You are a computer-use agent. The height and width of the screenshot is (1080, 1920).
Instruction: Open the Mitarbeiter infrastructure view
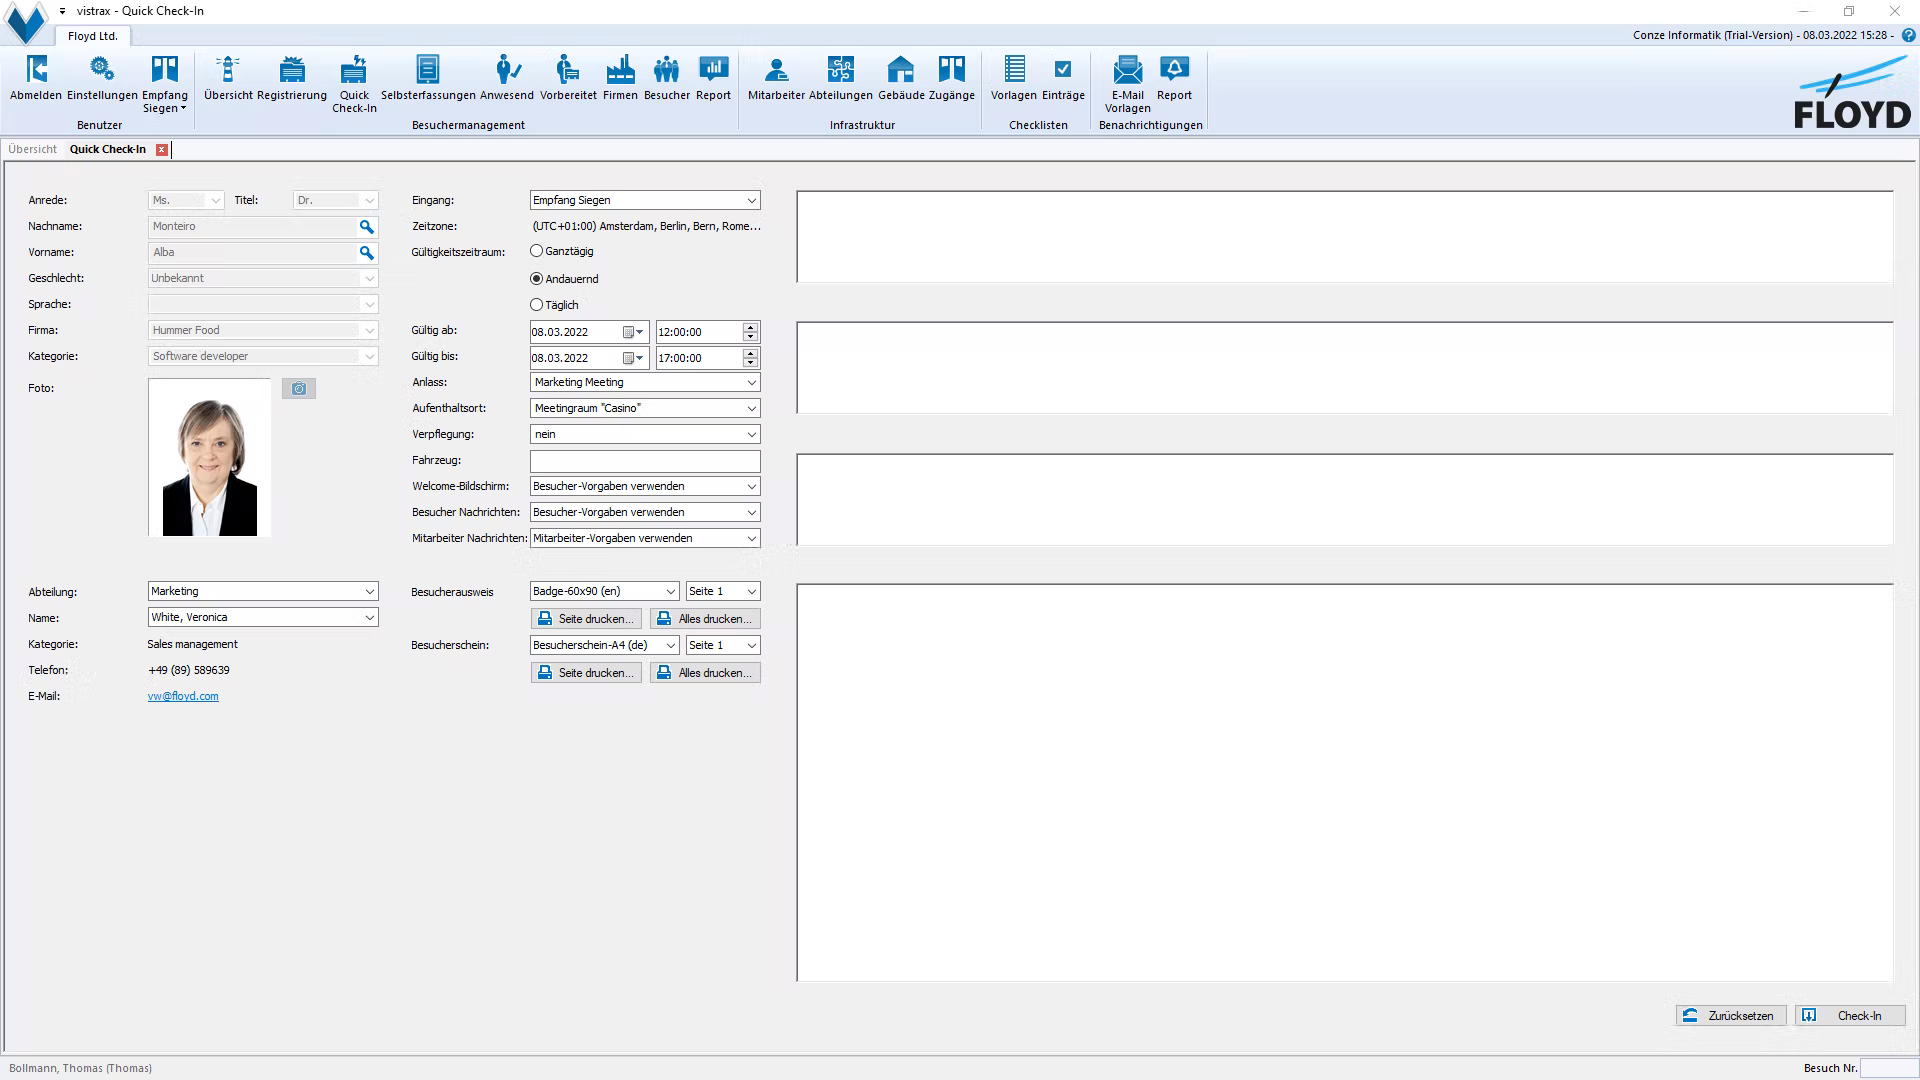[777, 80]
